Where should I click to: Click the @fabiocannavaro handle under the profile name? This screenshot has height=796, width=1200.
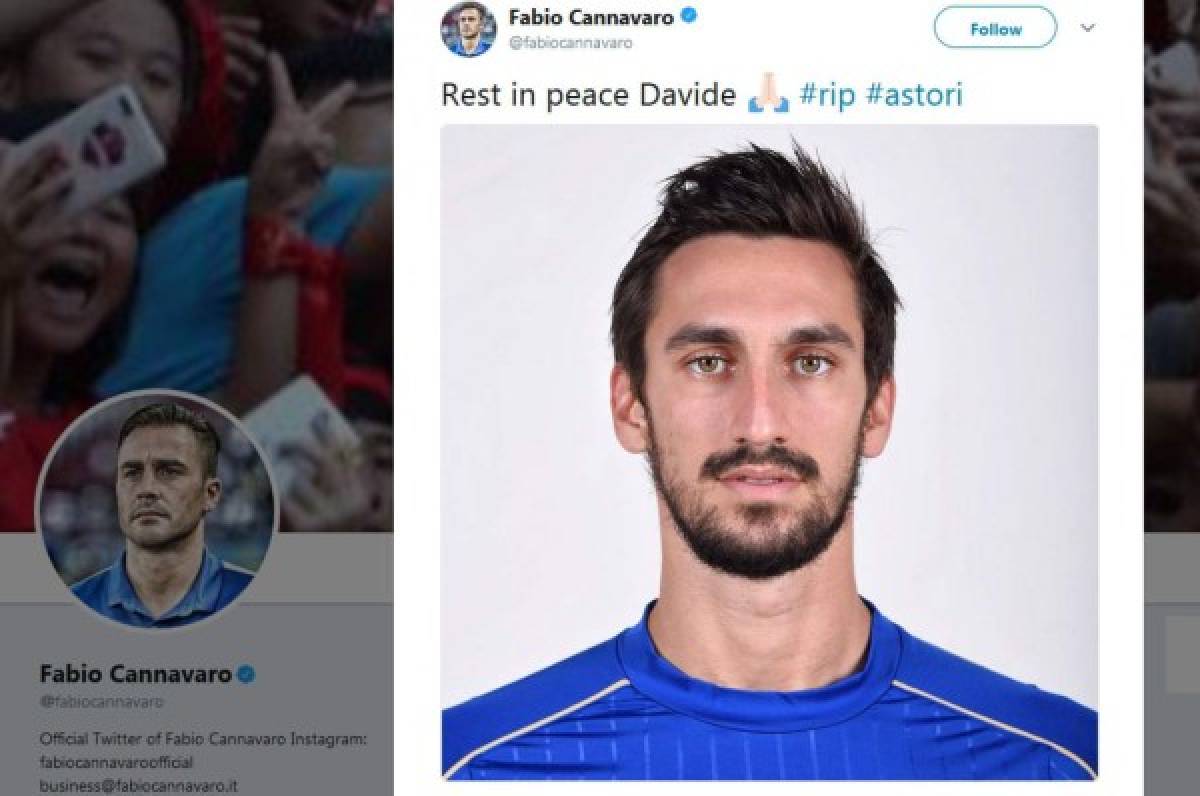coord(100,703)
